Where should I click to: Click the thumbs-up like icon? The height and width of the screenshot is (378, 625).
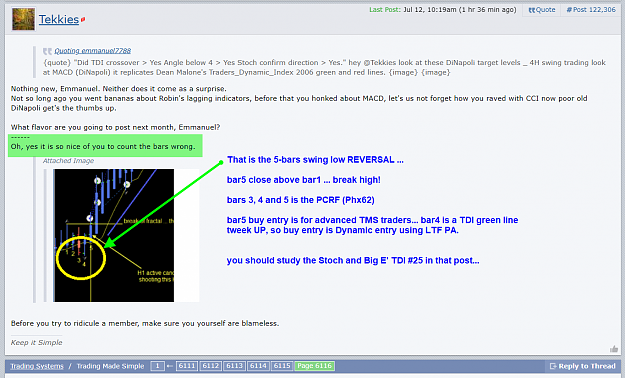point(614,349)
